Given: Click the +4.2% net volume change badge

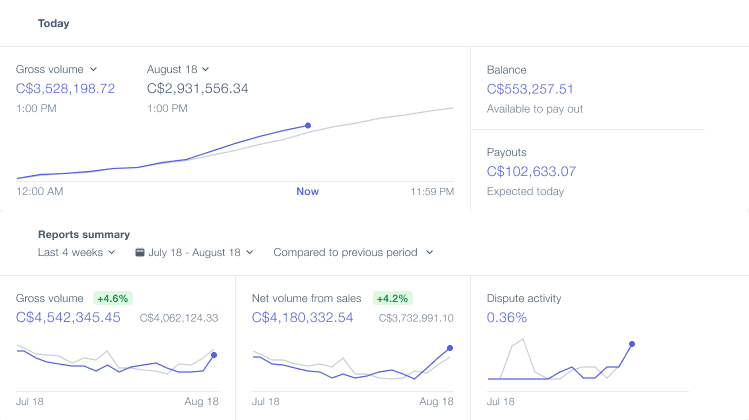Looking at the screenshot, I should coord(392,299).
